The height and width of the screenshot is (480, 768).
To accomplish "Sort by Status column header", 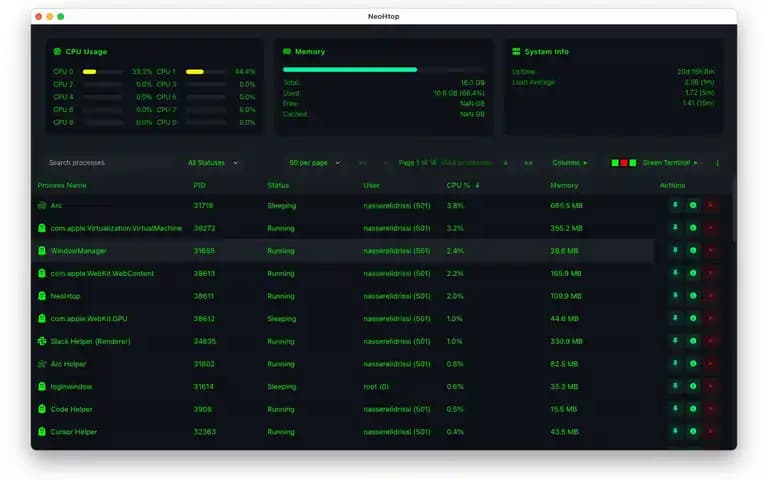I will (x=278, y=185).
